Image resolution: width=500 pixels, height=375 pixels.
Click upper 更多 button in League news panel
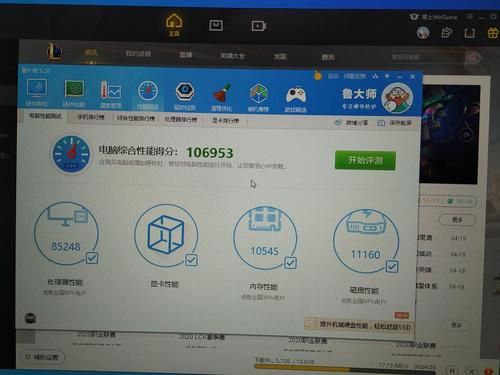[x=457, y=220]
